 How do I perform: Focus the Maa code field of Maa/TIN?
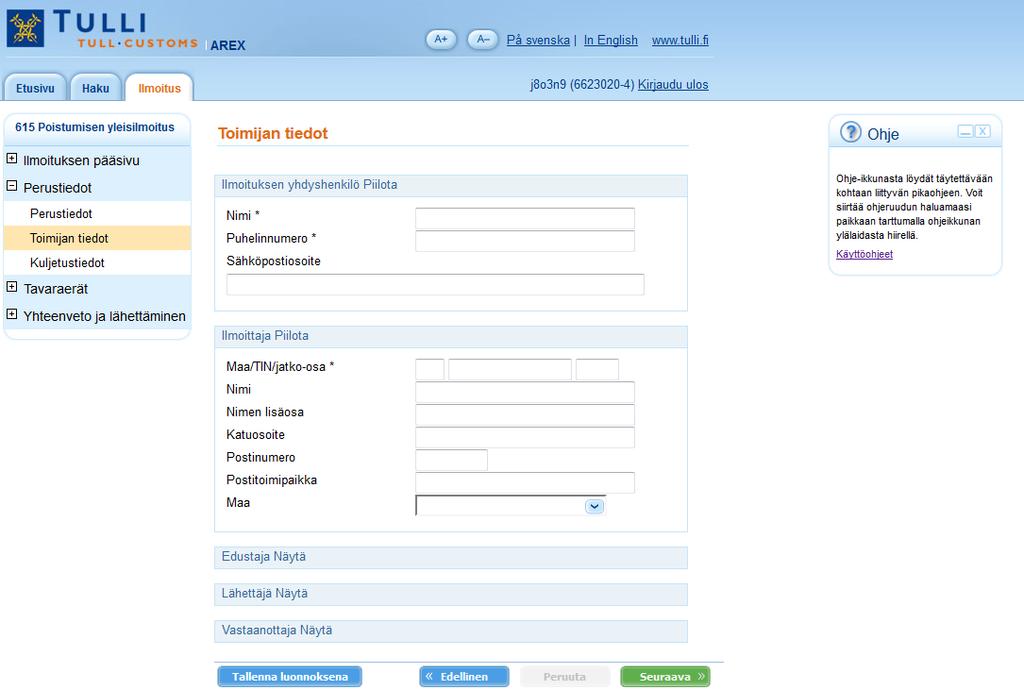click(430, 369)
